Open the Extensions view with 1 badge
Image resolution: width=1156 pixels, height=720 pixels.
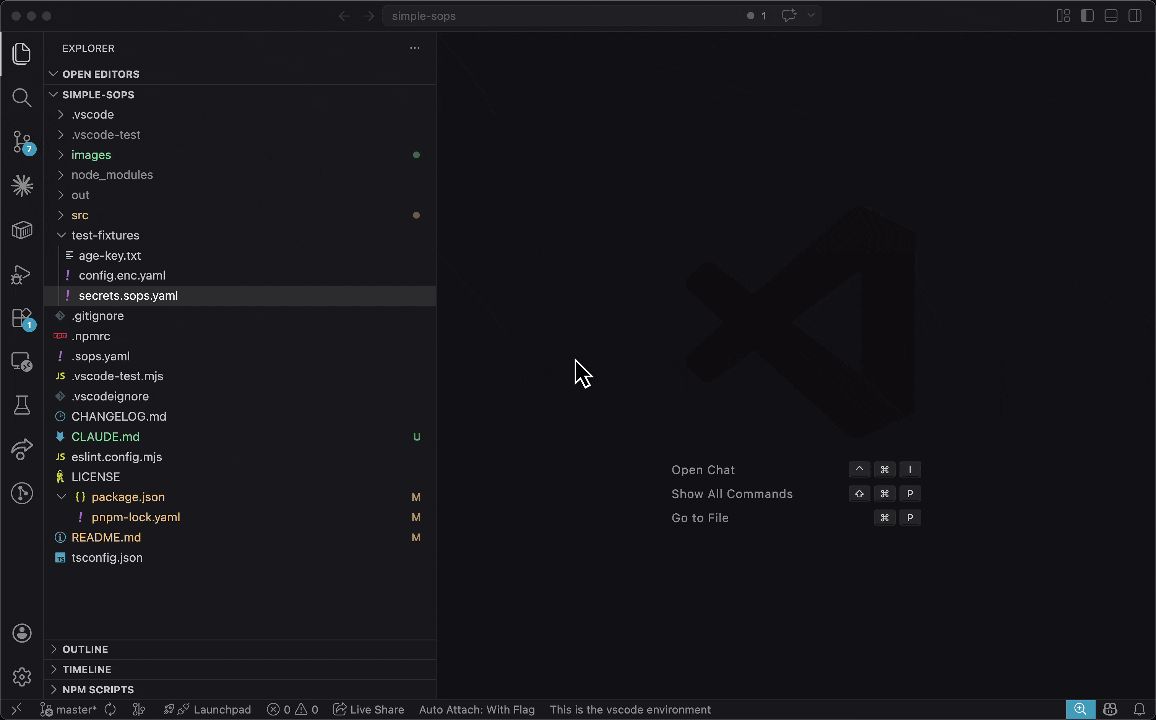22,318
